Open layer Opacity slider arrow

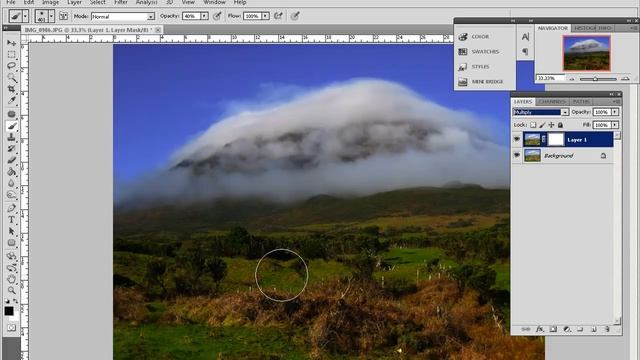coord(615,112)
